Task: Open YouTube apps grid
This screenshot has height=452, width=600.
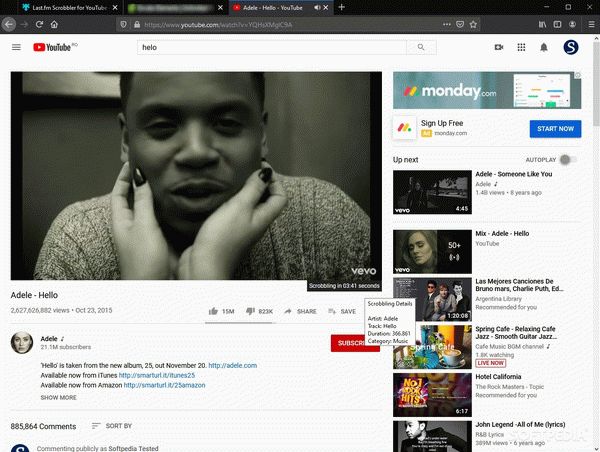Action: [x=521, y=47]
